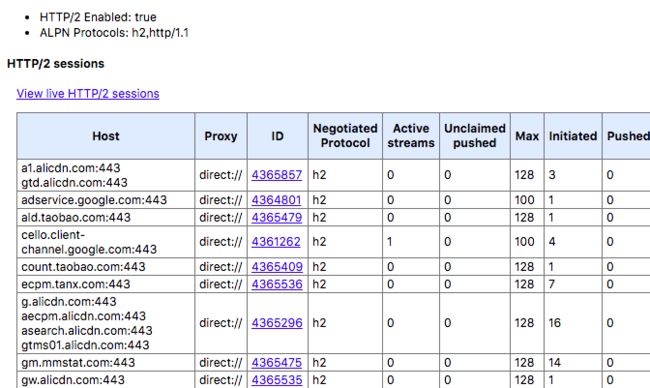
Task: Click the Unclaimed pushed column header
Action: (475, 136)
